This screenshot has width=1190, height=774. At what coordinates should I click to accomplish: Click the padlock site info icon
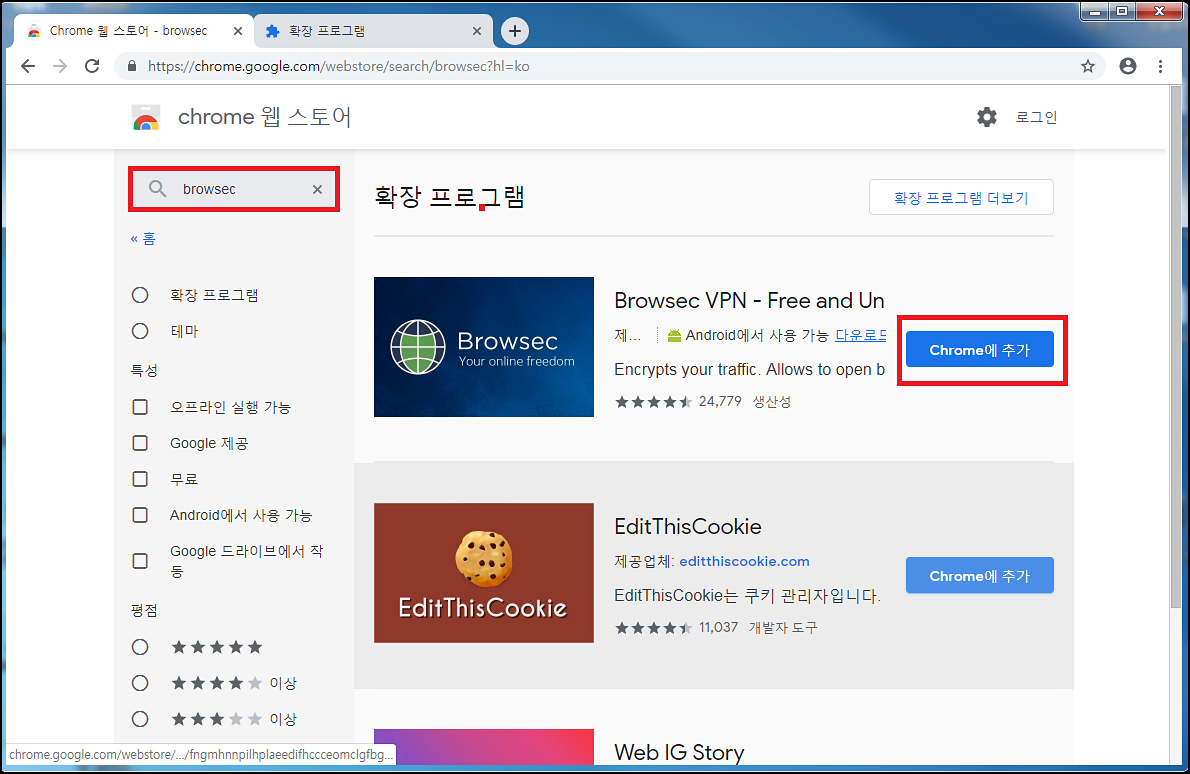point(131,66)
